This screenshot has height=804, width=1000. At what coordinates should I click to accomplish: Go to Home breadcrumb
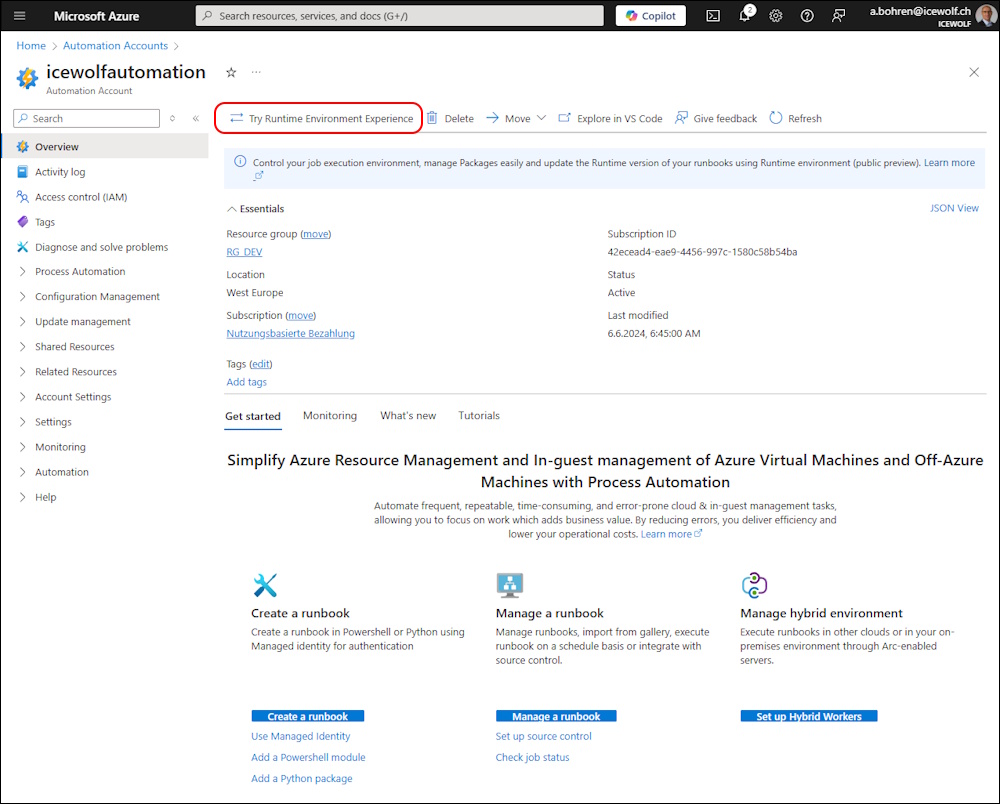(x=31, y=46)
